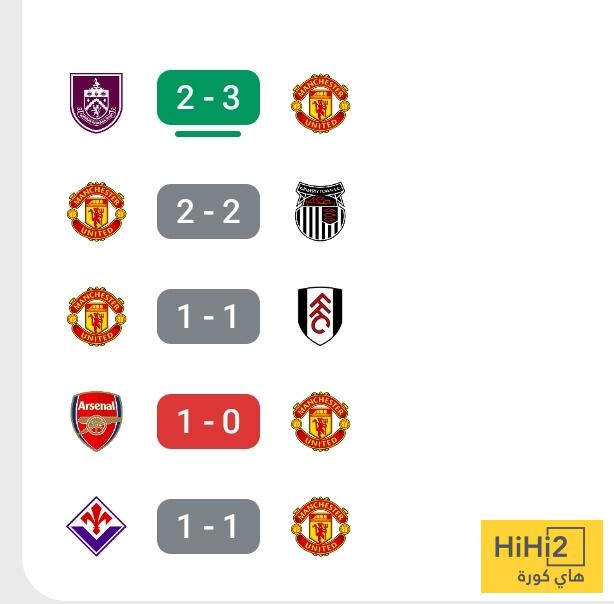This screenshot has height=604, width=614.
Task: Click the Grimsby Town black-and-white striped crest
Action: click(x=320, y=211)
